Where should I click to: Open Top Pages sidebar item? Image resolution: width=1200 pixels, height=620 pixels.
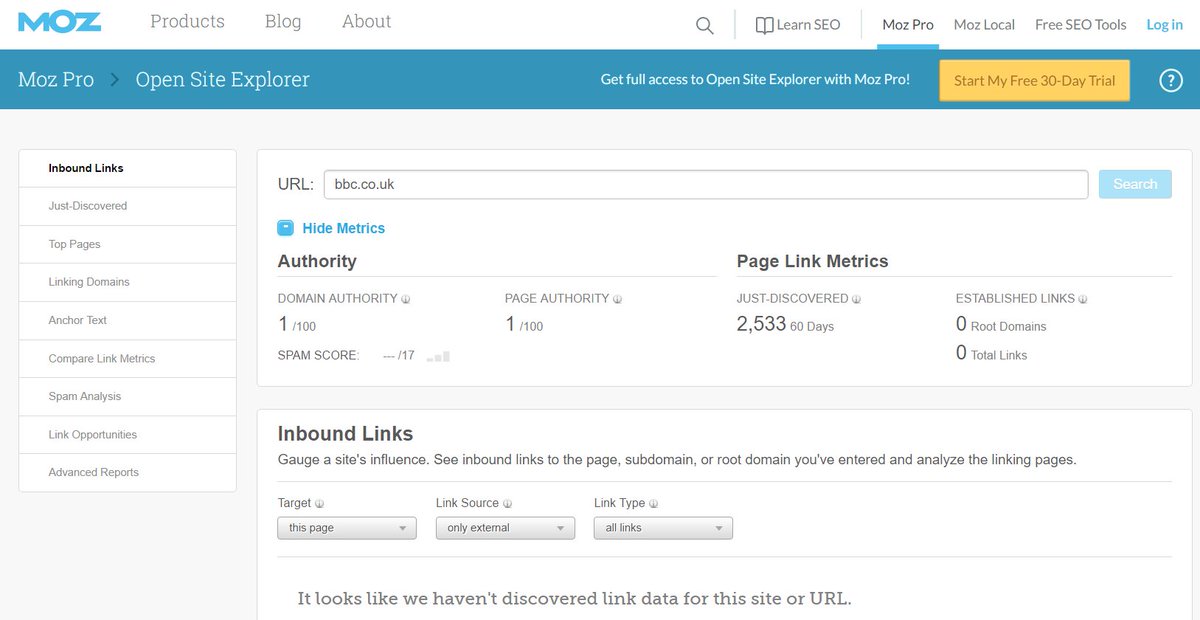click(x=128, y=244)
